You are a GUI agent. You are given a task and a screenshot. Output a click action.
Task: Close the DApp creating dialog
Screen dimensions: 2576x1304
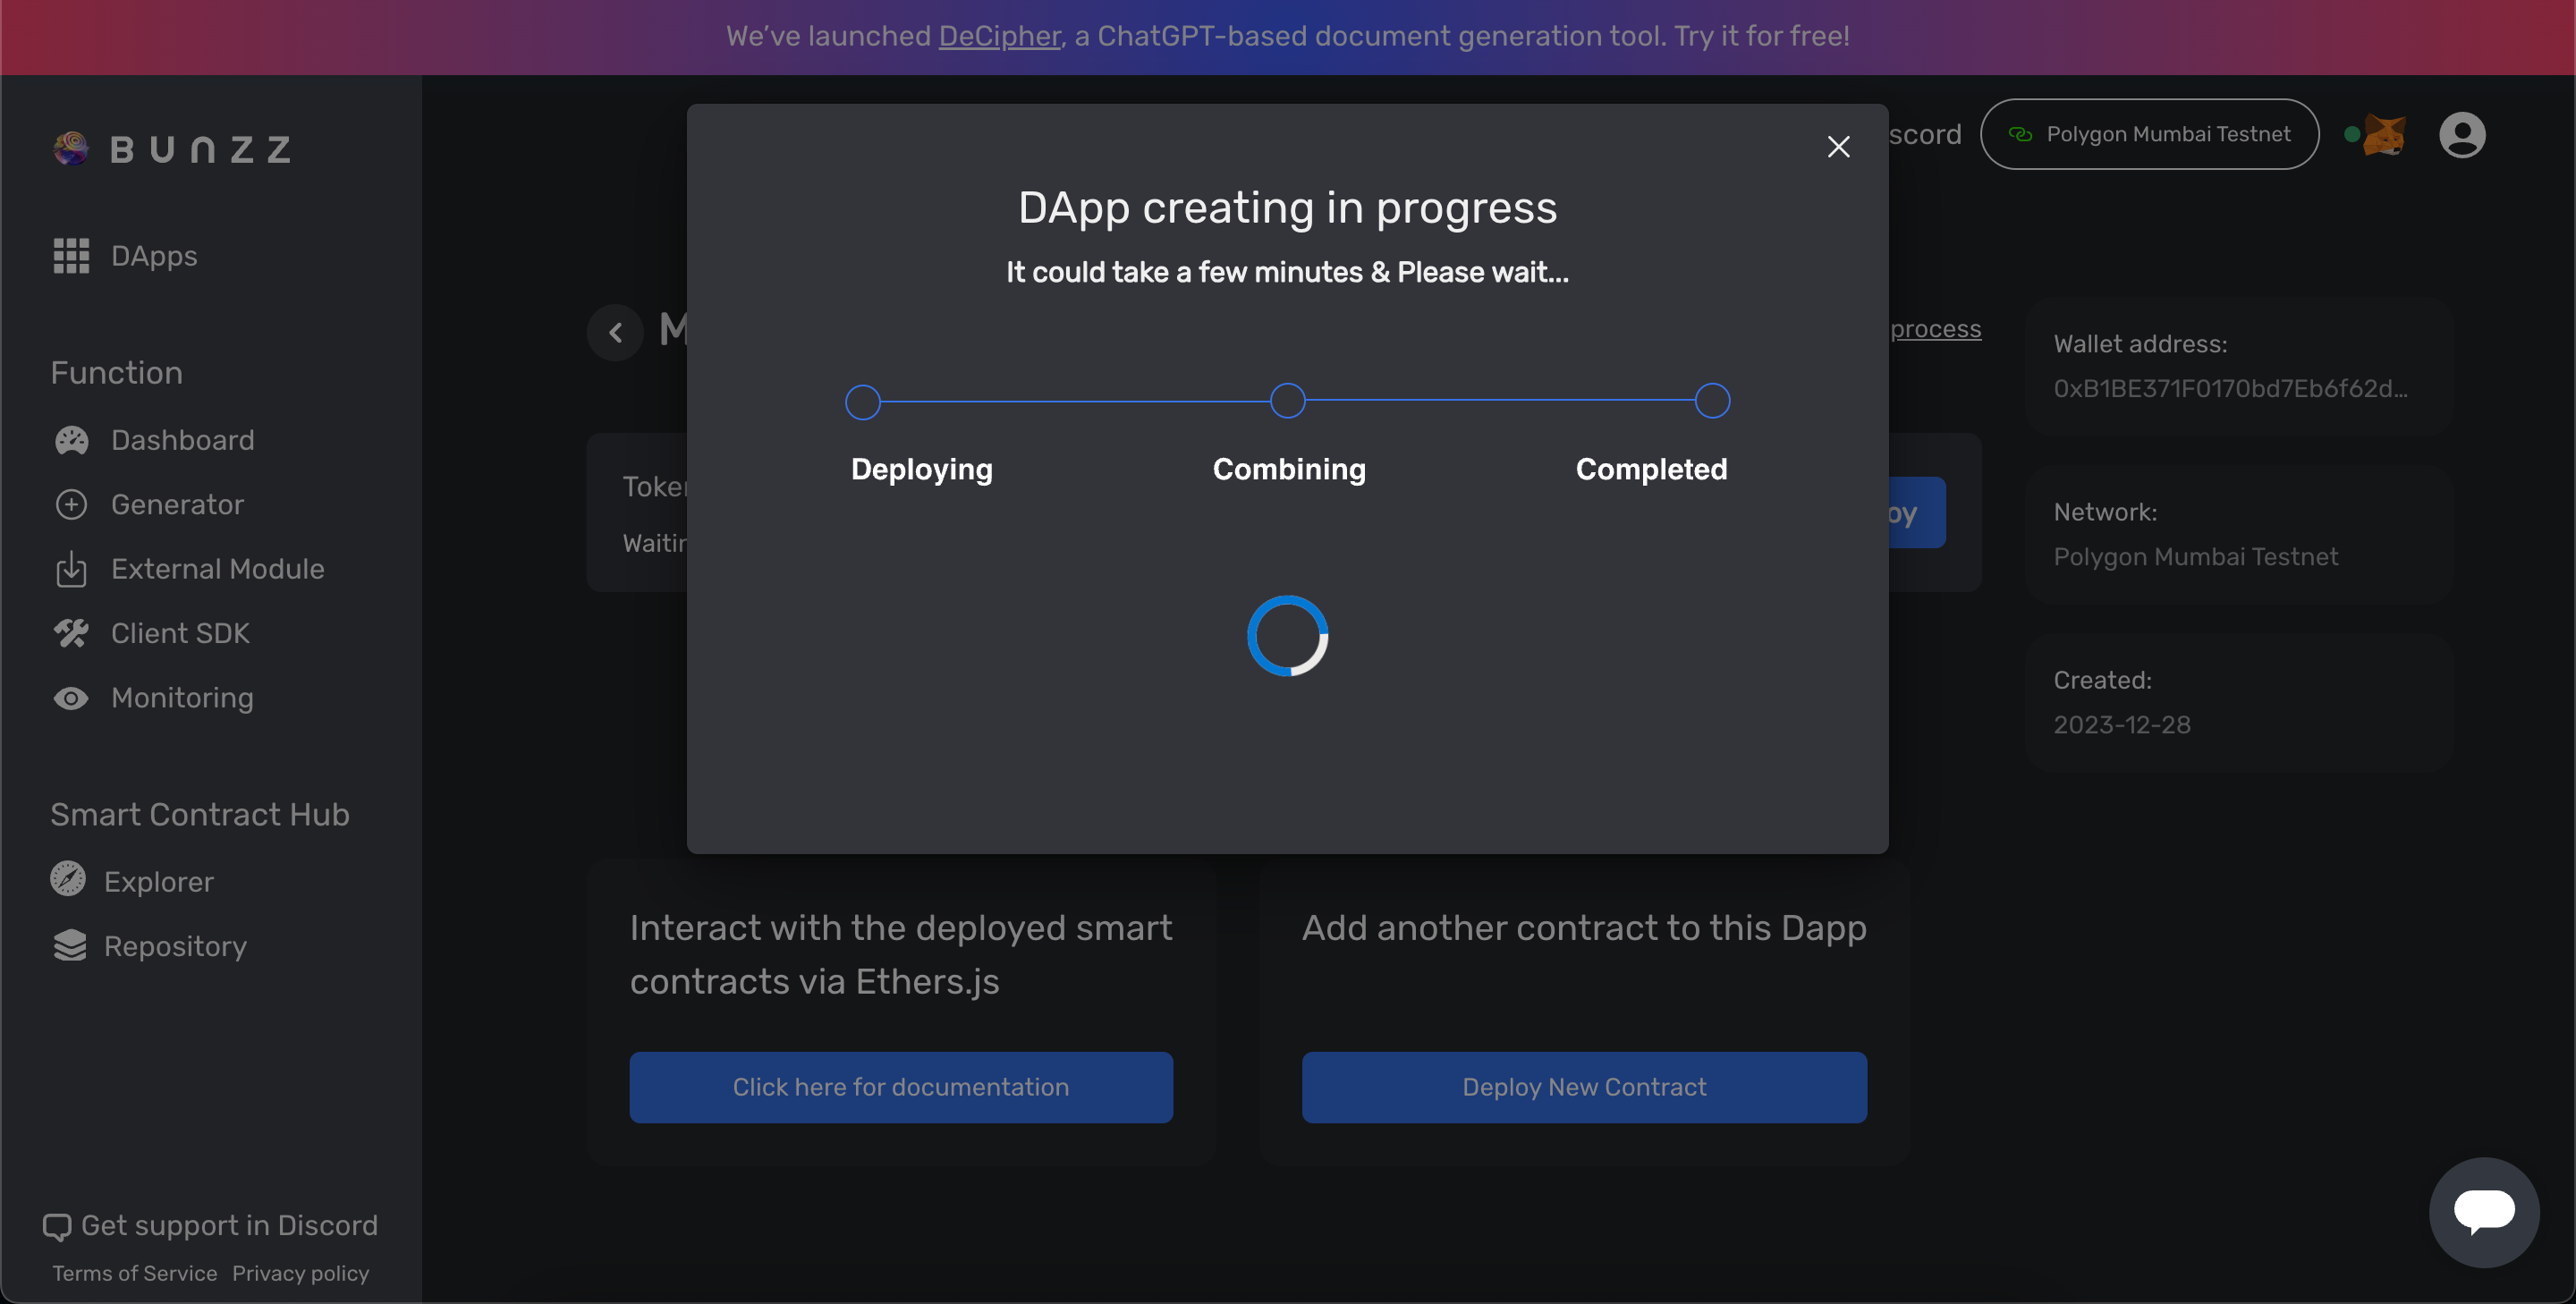1838,147
